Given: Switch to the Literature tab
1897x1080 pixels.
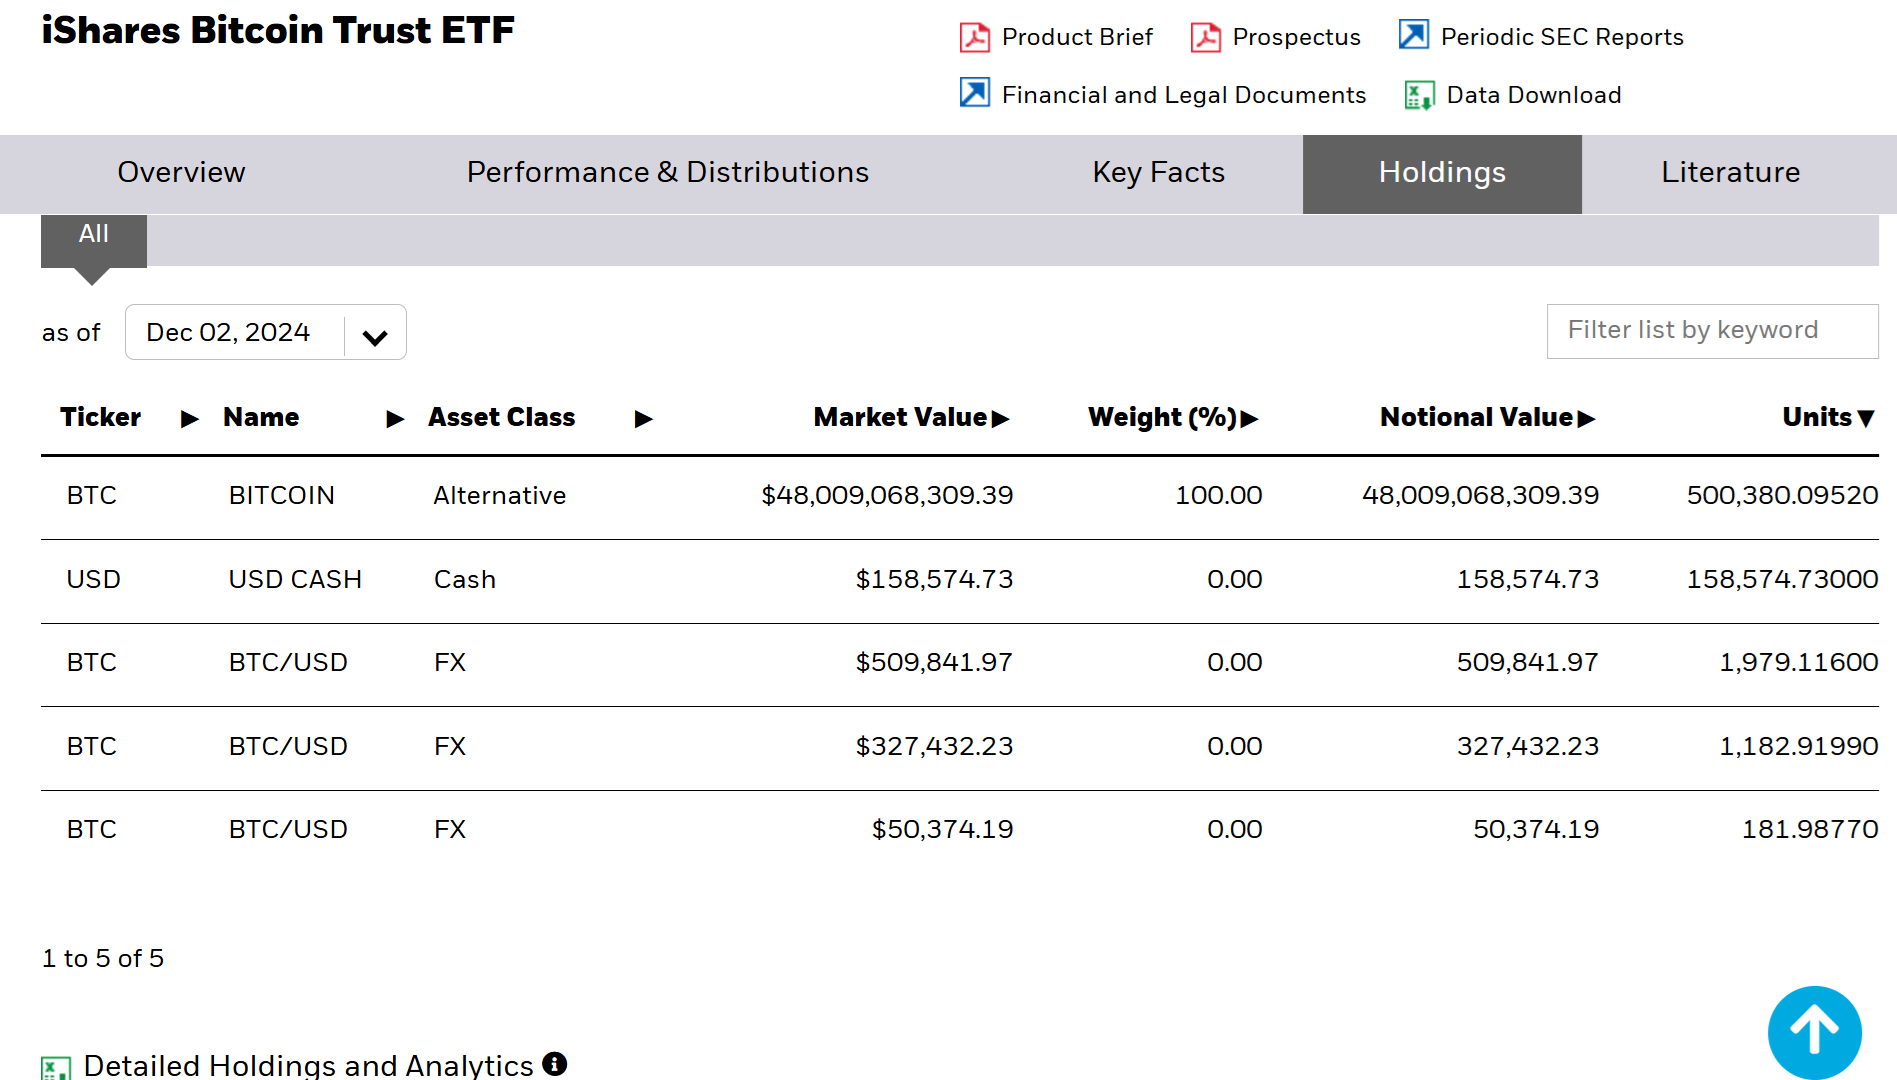Looking at the screenshot, I should pyautogui.click(x=1730, y=173).
